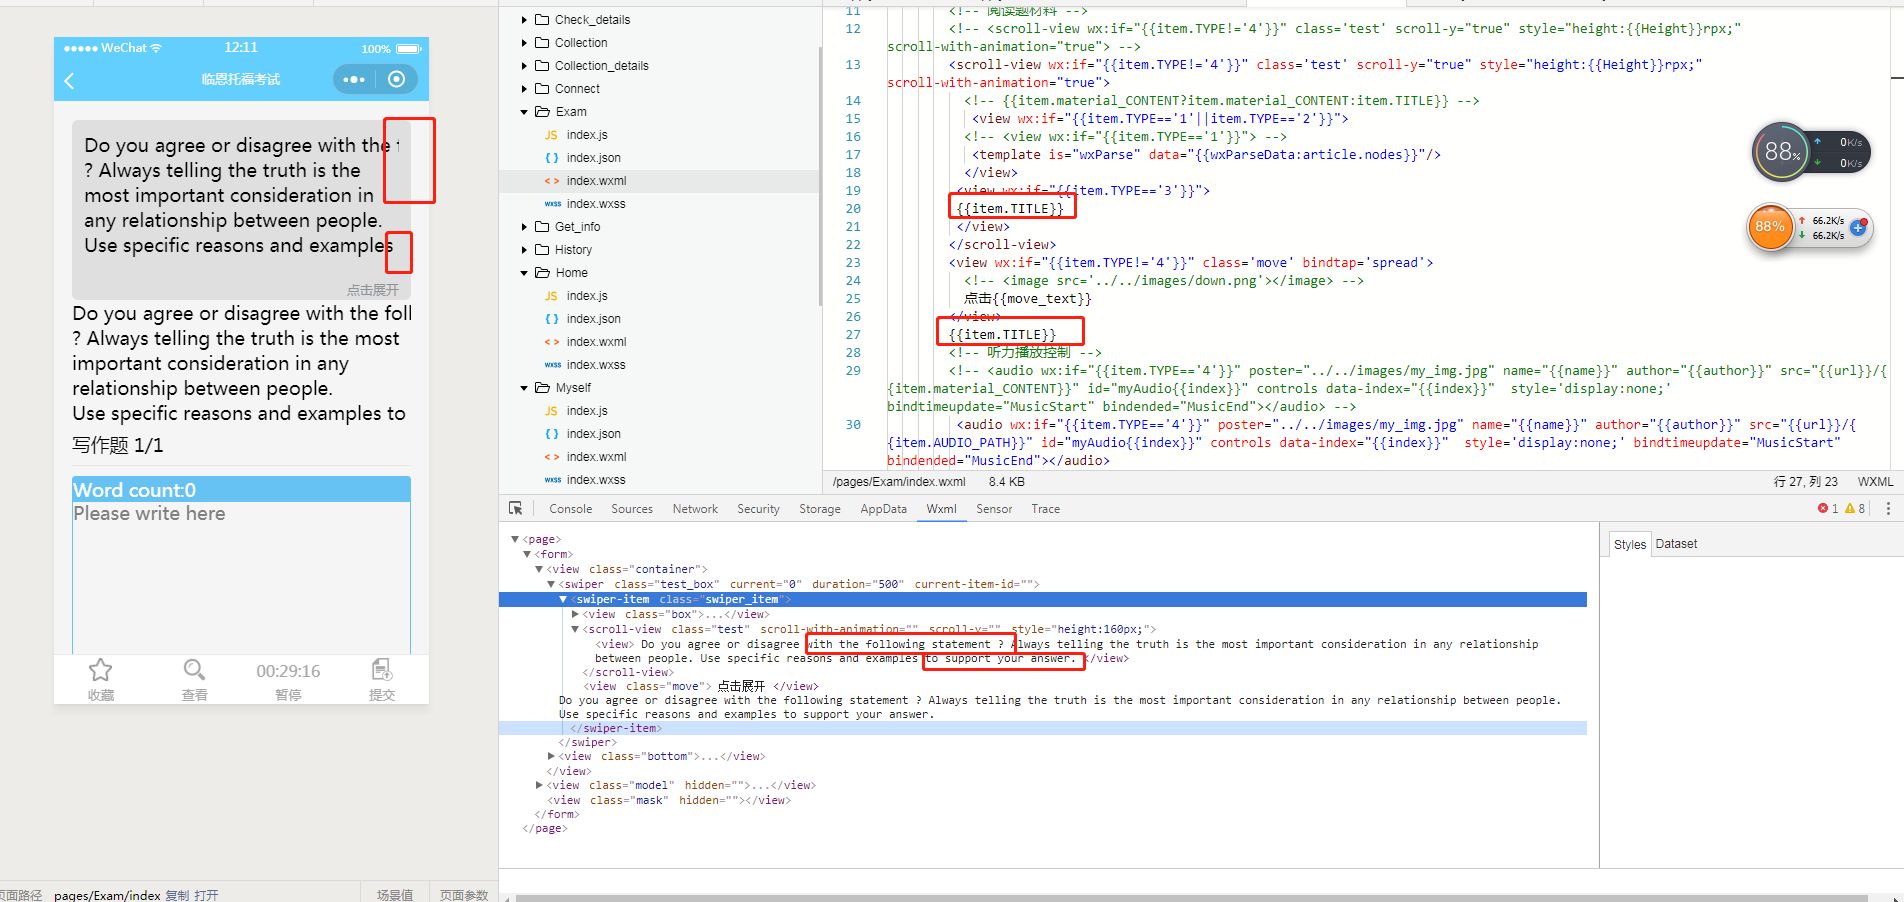Click the red error count indicator
The width and height of the screenshot is (1904, 902).
[1827, 508]
